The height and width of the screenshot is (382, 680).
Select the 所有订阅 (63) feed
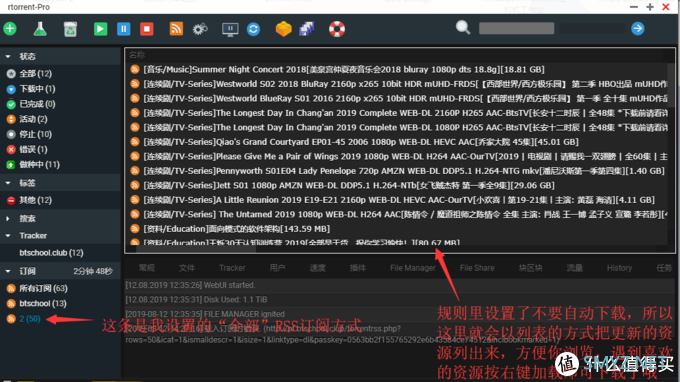(x=43, y=288)
